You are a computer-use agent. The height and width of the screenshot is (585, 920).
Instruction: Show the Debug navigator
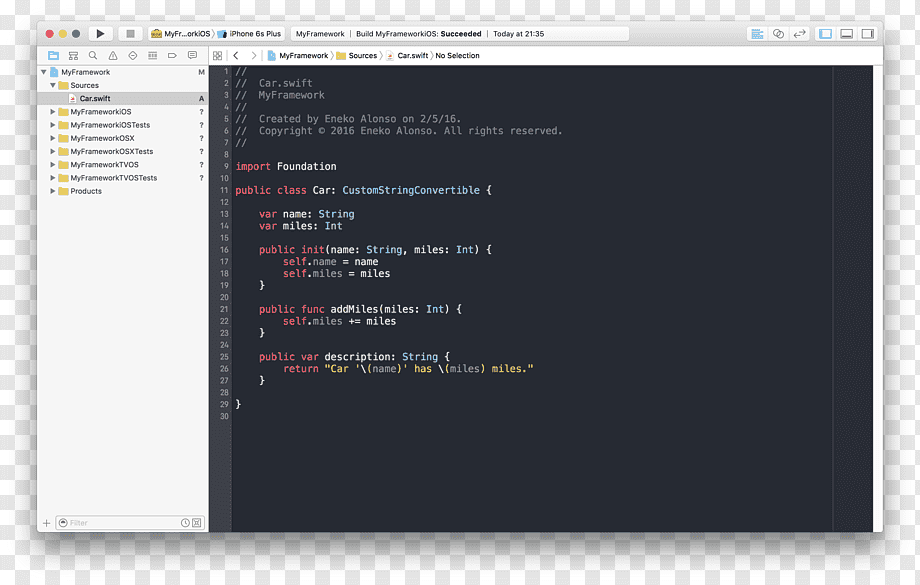(153, 56)
